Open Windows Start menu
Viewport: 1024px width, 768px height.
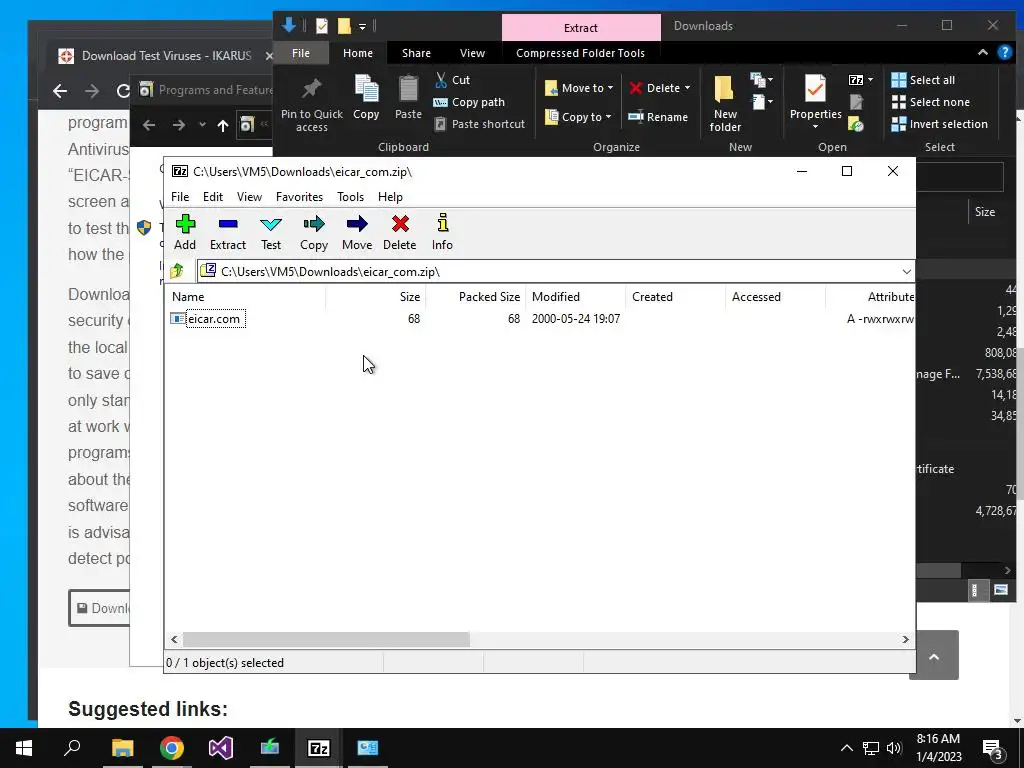(24, 748)
